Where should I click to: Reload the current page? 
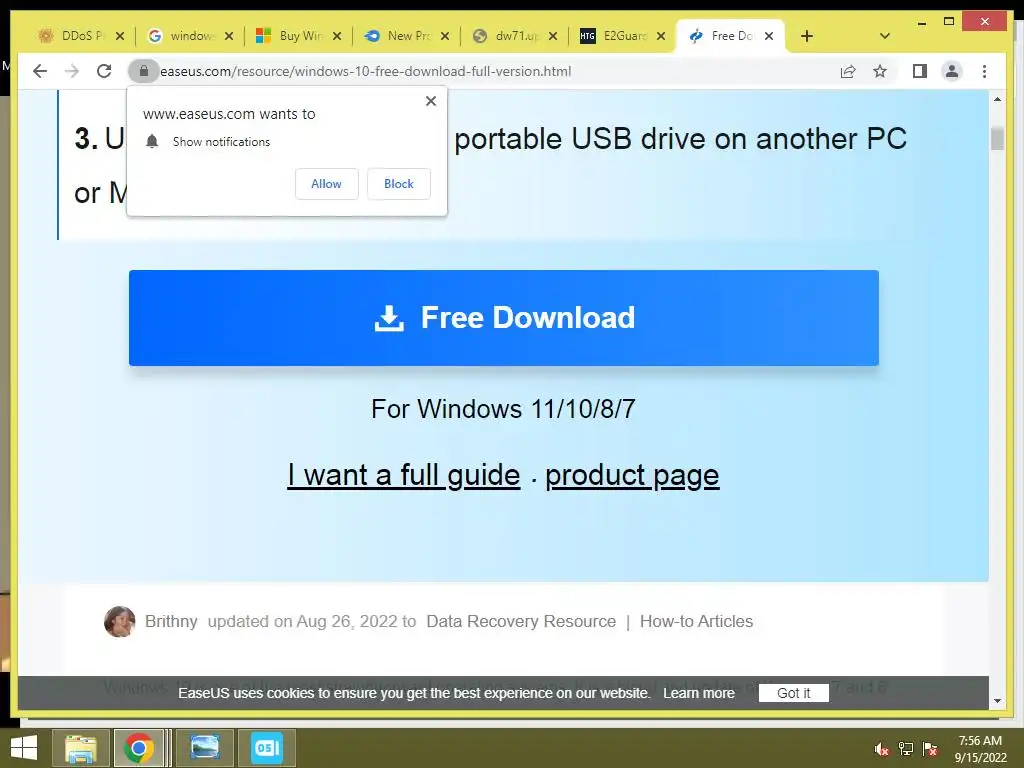point(104,71)
